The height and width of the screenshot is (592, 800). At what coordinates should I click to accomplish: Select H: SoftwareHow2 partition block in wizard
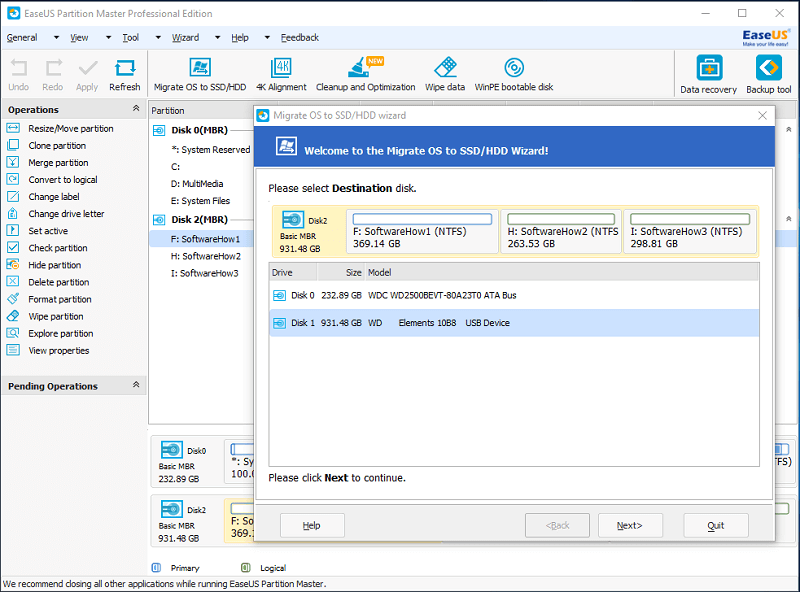point(561,232)
